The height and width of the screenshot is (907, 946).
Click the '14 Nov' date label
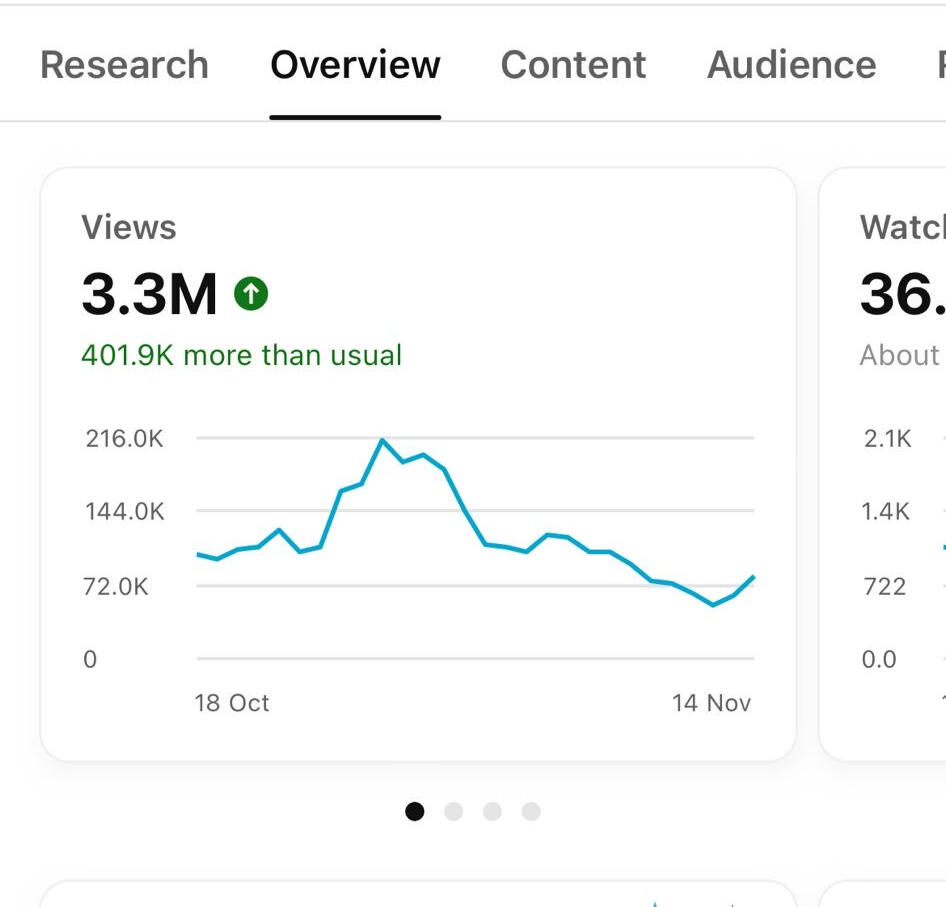click(711, 703)
